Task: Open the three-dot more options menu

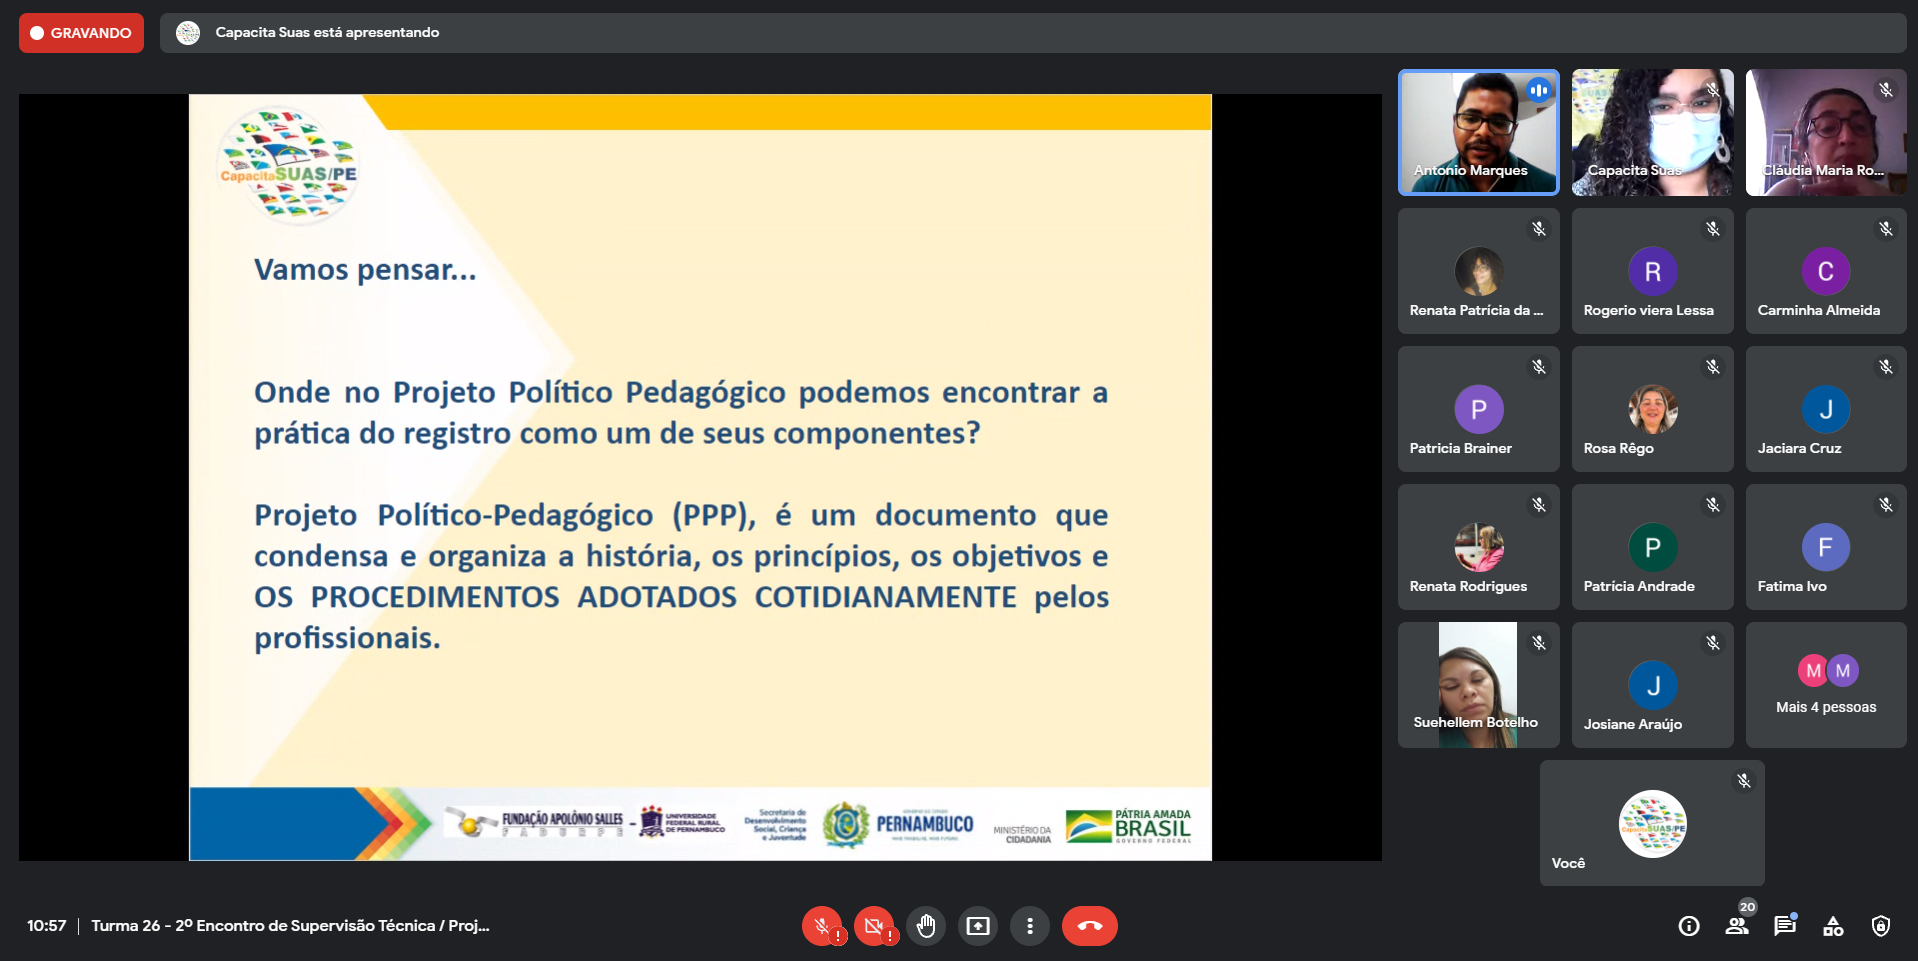Action: click(x=1030, y=926)
